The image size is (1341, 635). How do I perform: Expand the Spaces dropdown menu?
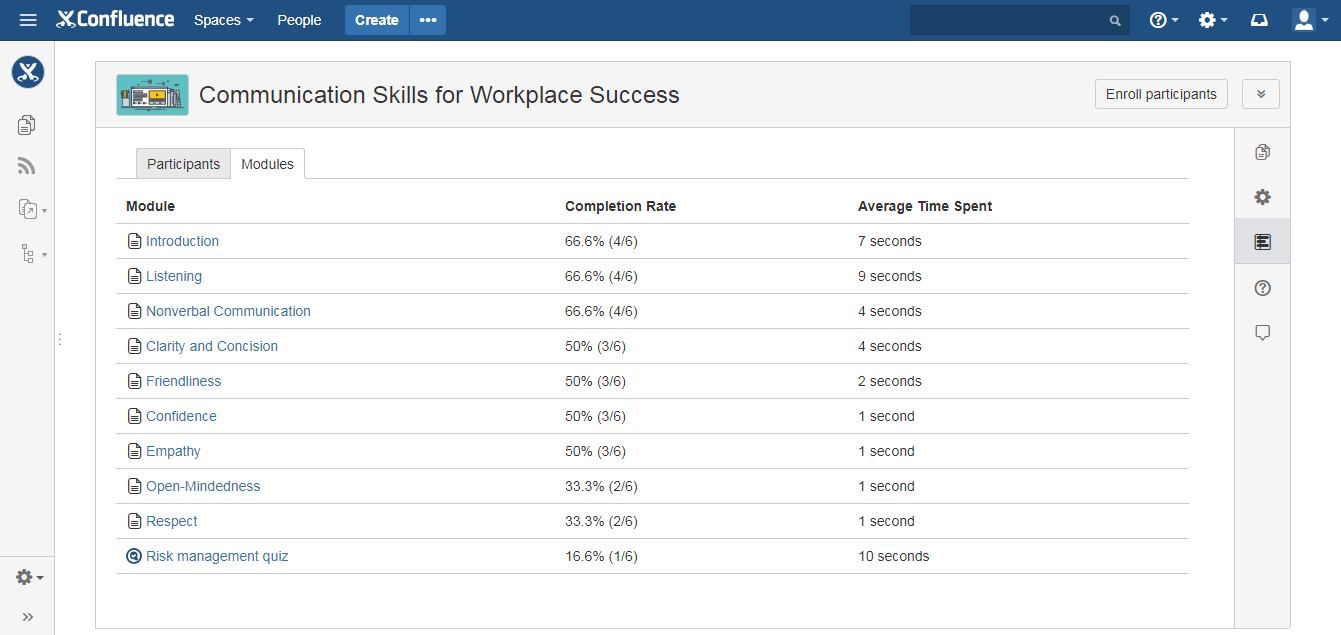tap(223, 19)
